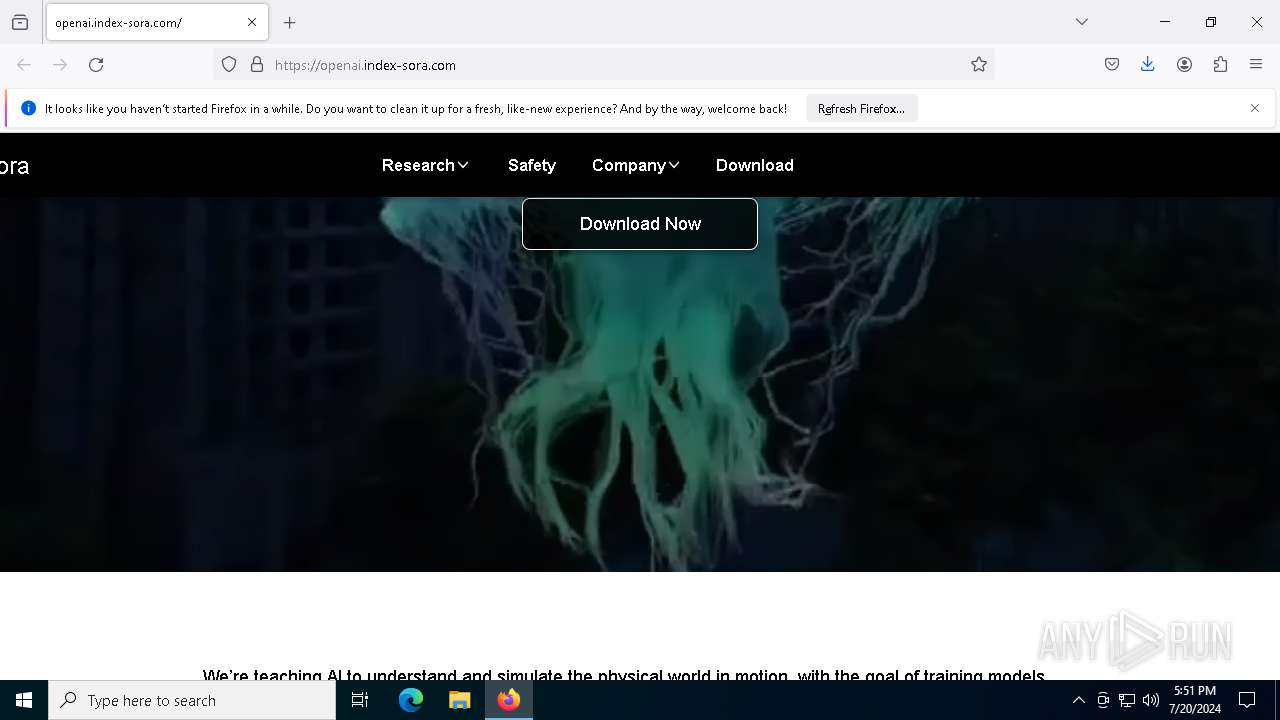
Task: Click the Sora logo text
Action: pos(14,166)
